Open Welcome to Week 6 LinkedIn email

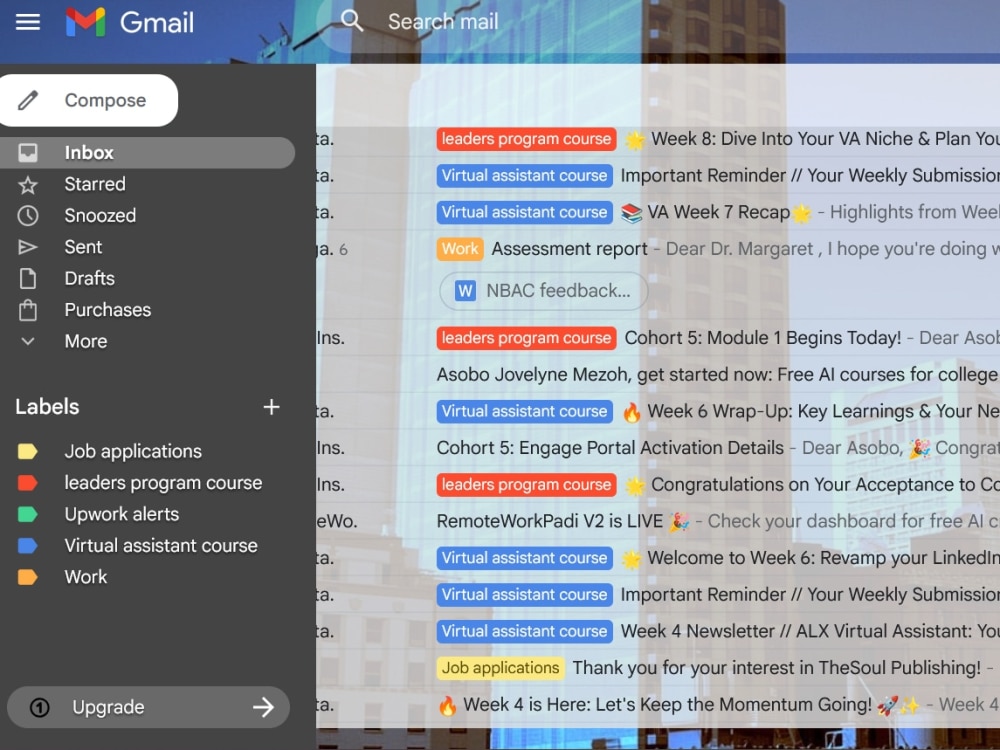click(658, 558)
